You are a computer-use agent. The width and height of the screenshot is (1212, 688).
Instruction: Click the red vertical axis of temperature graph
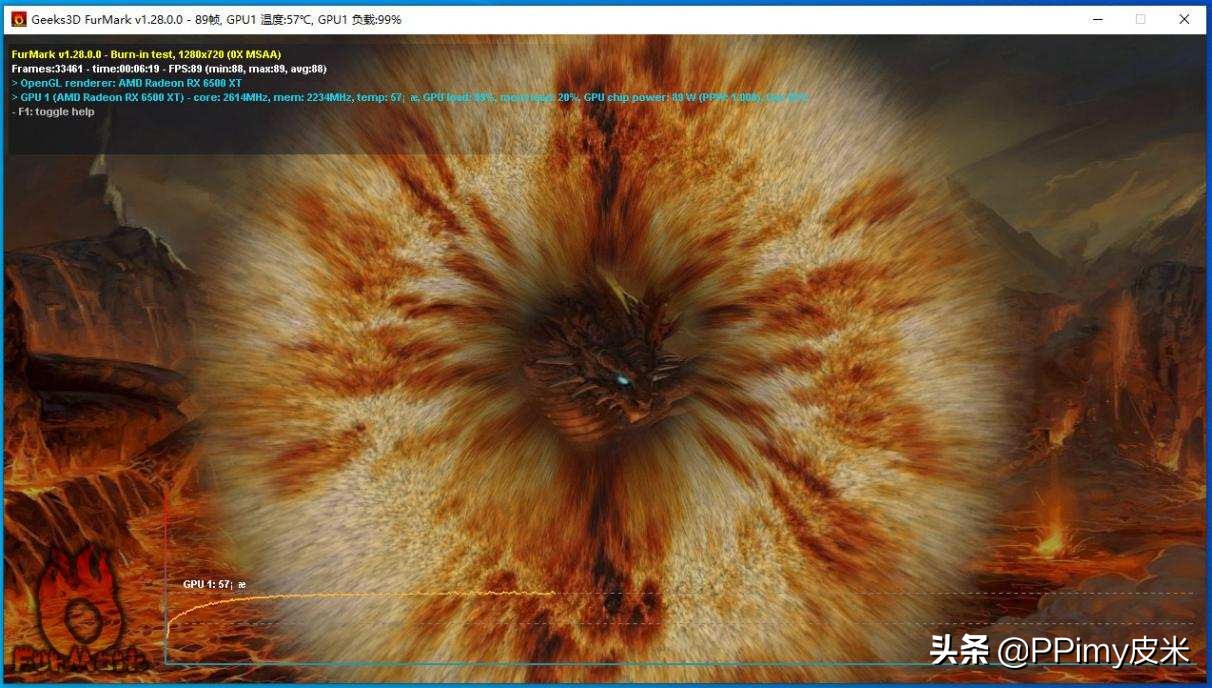[165, 560]
